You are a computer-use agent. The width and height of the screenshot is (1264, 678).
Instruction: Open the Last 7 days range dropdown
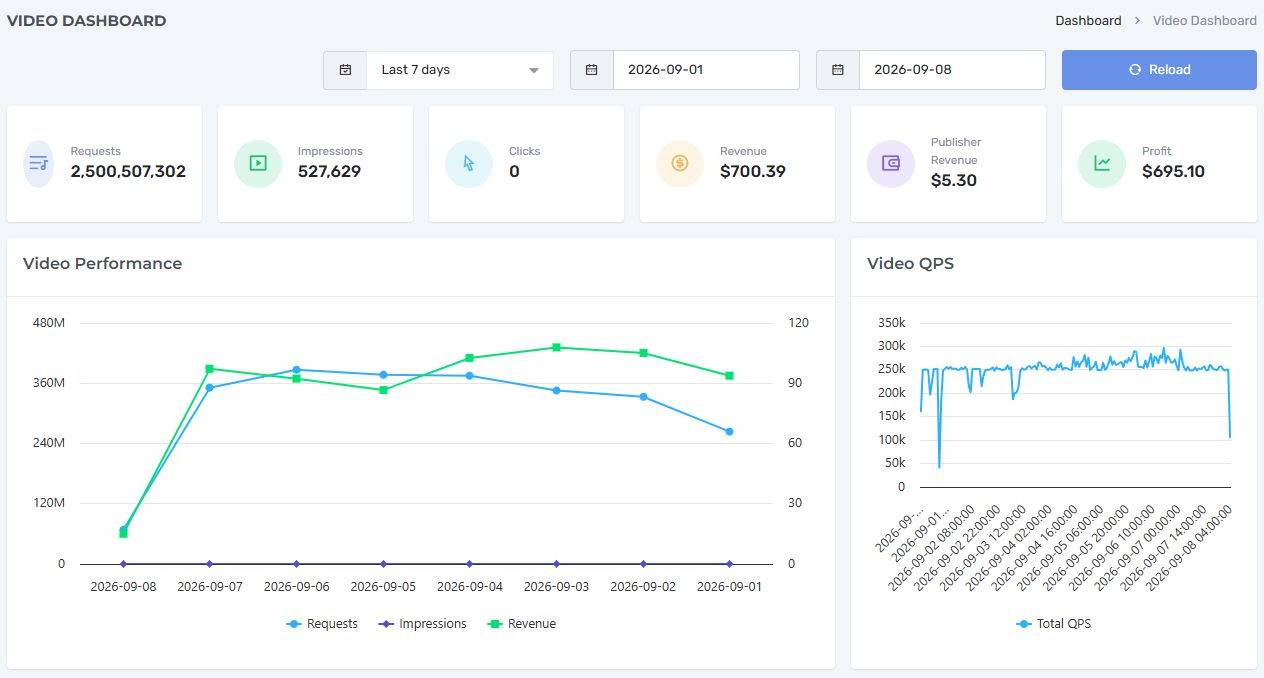tap(460, 70)
